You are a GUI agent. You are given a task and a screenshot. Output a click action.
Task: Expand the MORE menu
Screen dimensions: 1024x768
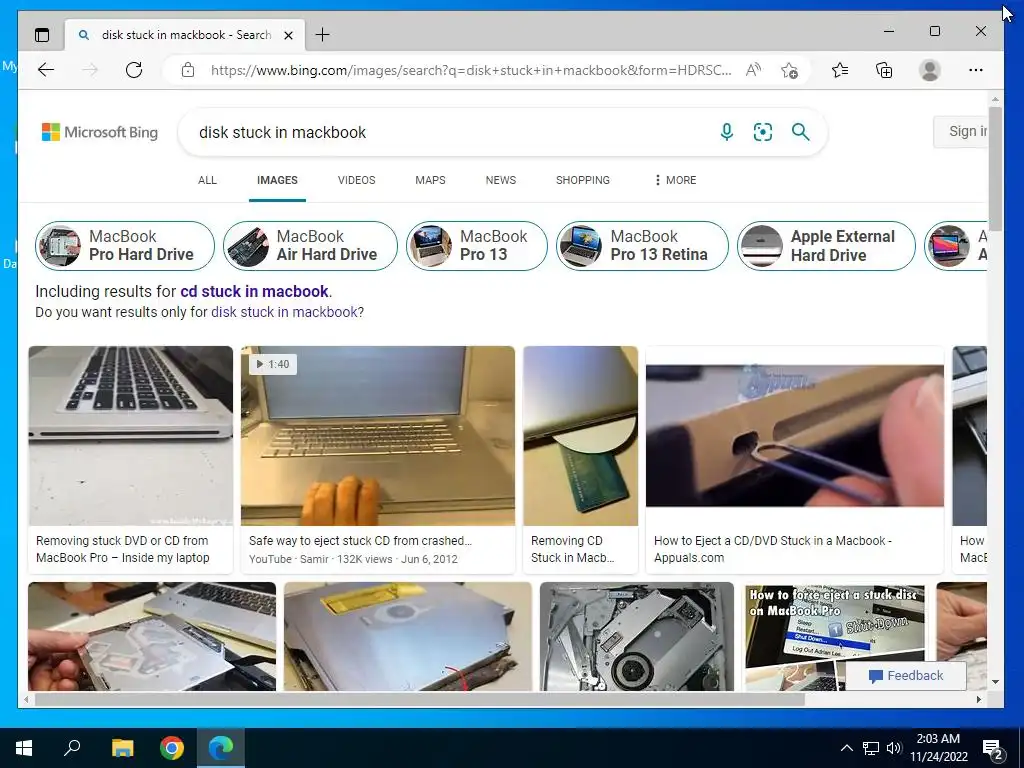675,180
